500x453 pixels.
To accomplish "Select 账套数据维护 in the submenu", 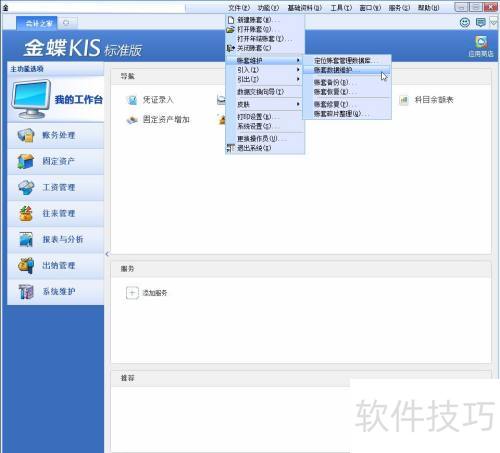I will pos(347,70).
